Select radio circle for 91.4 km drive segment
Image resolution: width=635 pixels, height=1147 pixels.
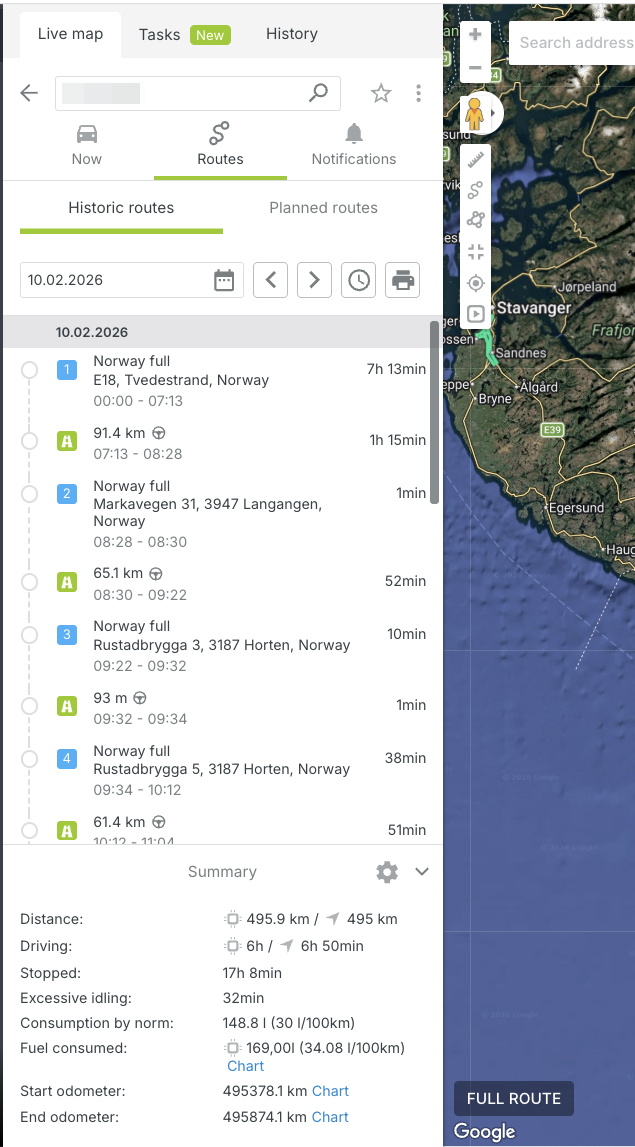[30, 442]
